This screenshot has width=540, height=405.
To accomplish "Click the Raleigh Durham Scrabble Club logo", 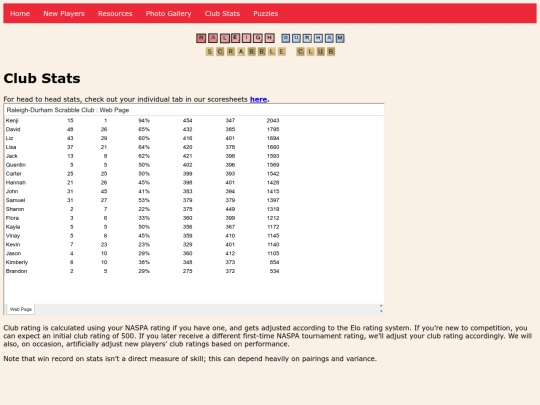I will (x=270, y=45).
